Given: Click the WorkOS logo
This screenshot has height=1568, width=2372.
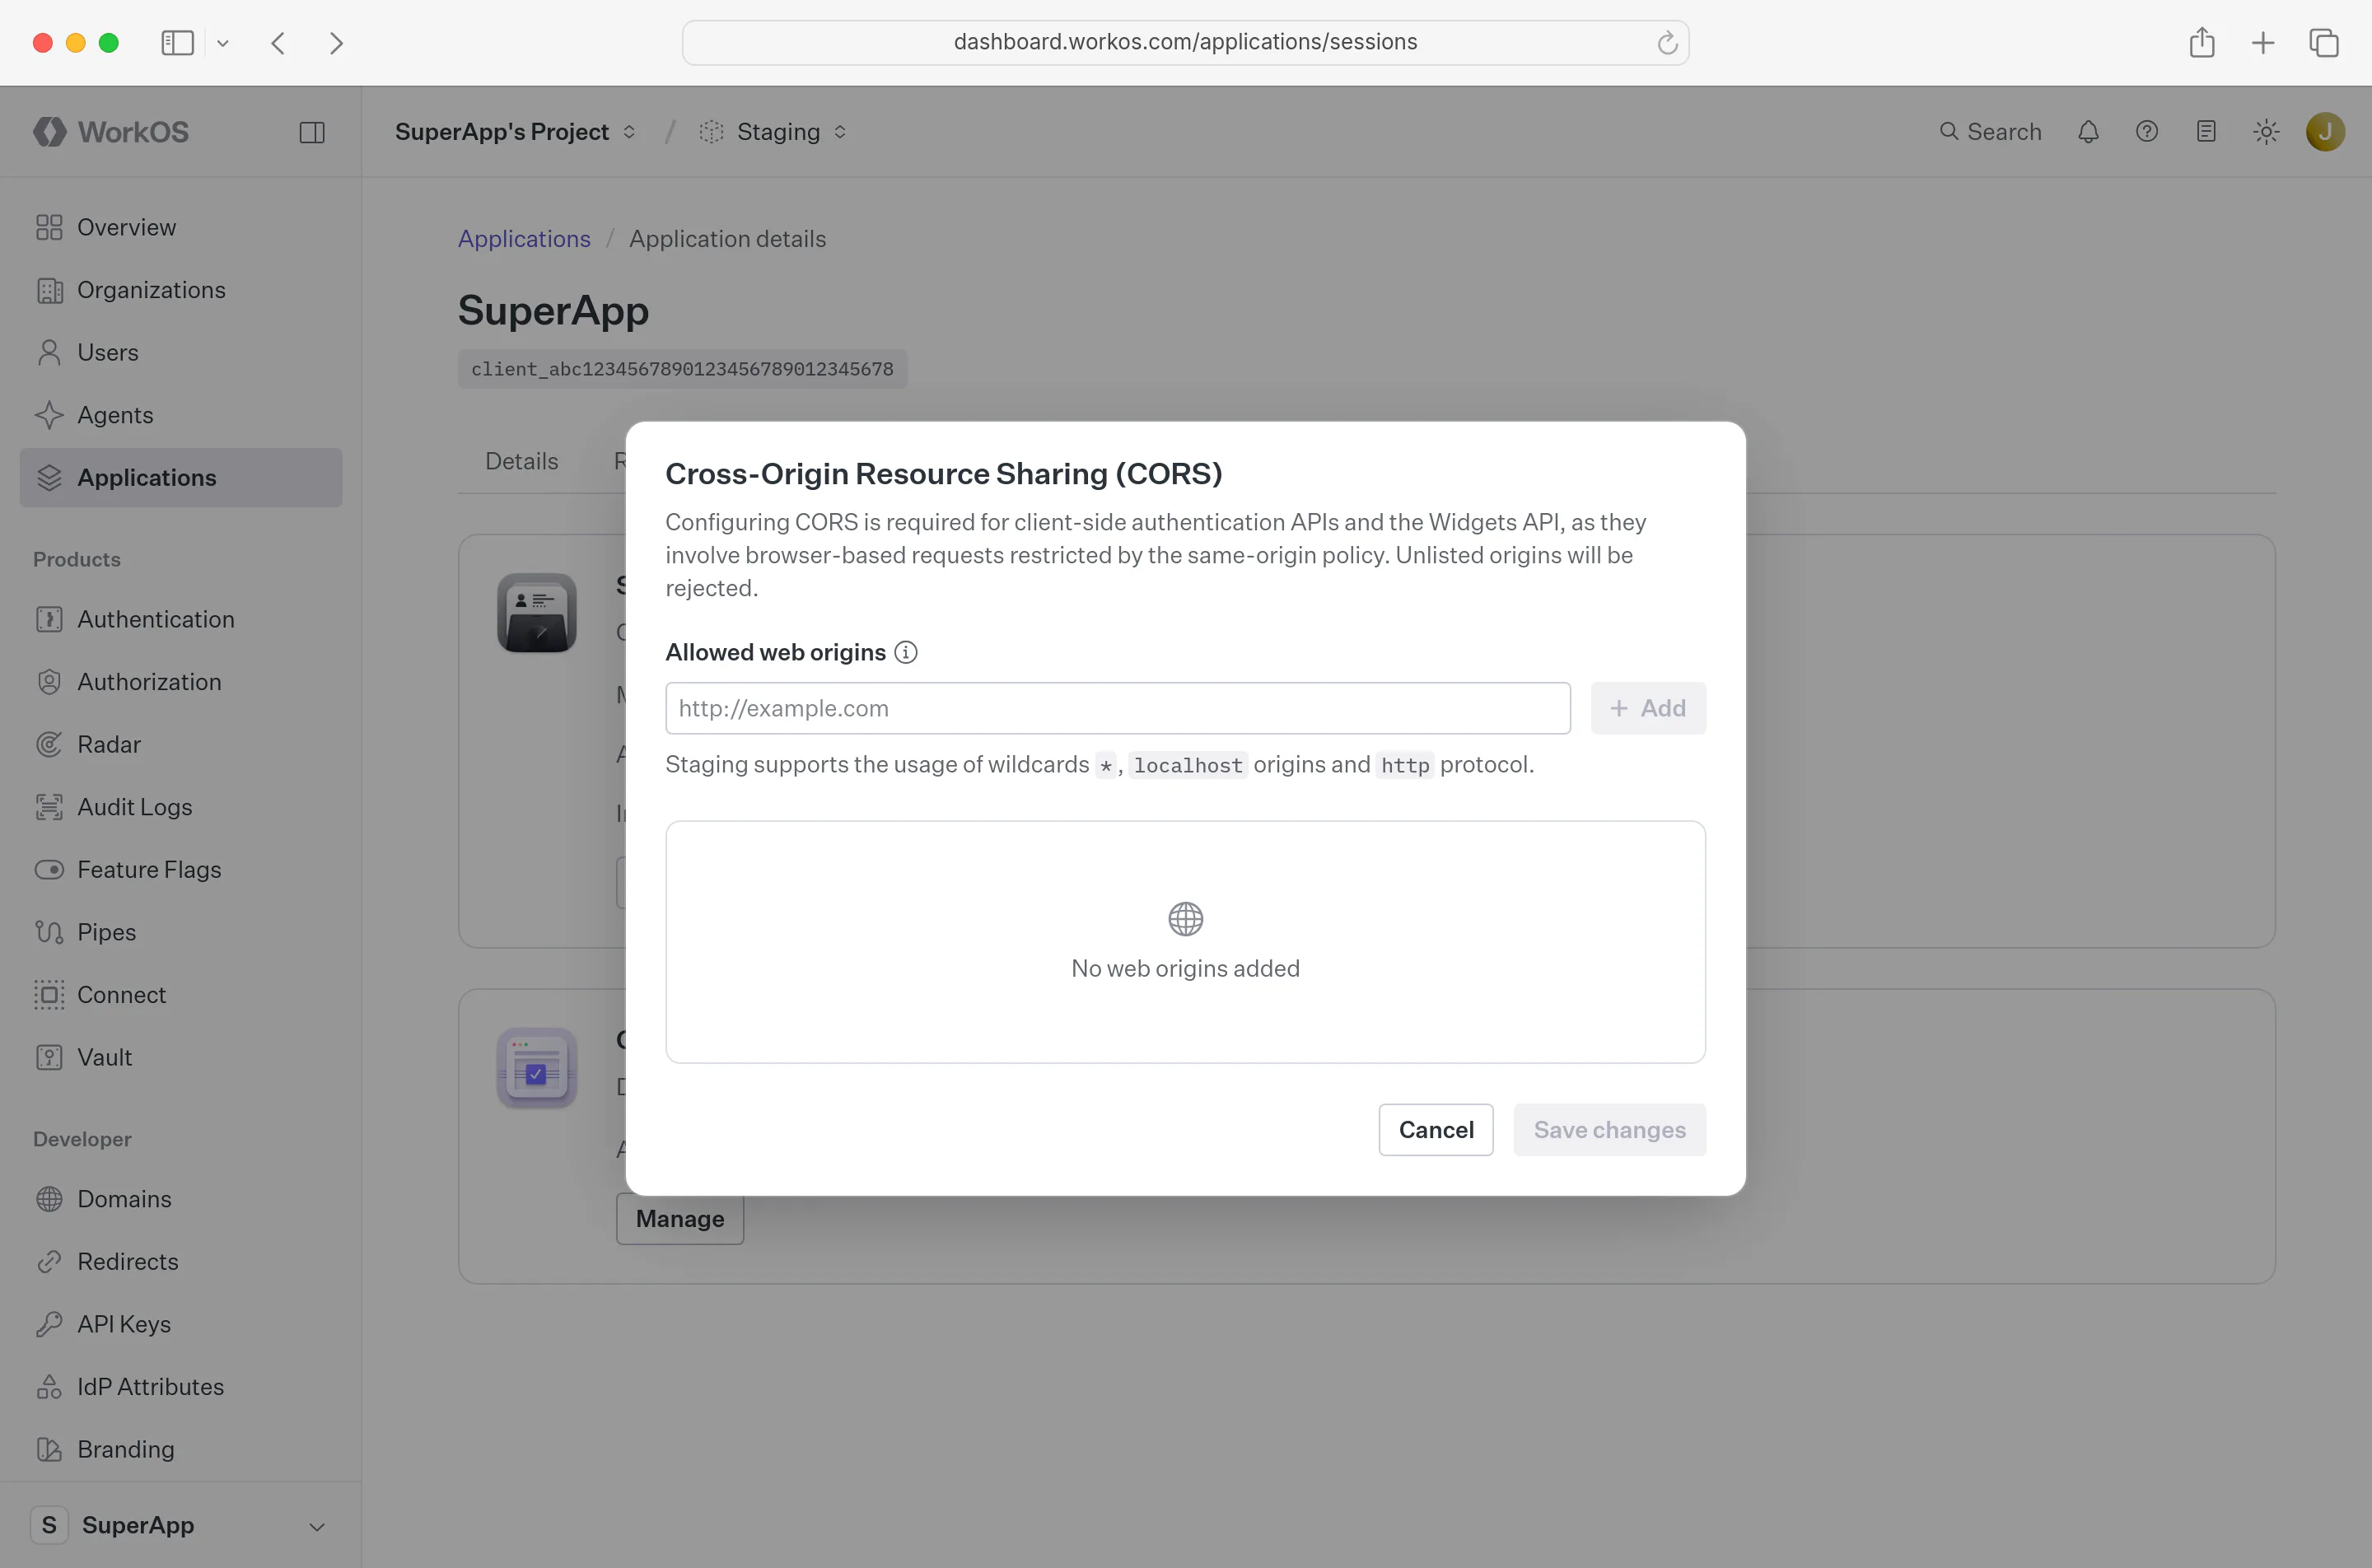Looking at the screenshot, I should 111,132.
